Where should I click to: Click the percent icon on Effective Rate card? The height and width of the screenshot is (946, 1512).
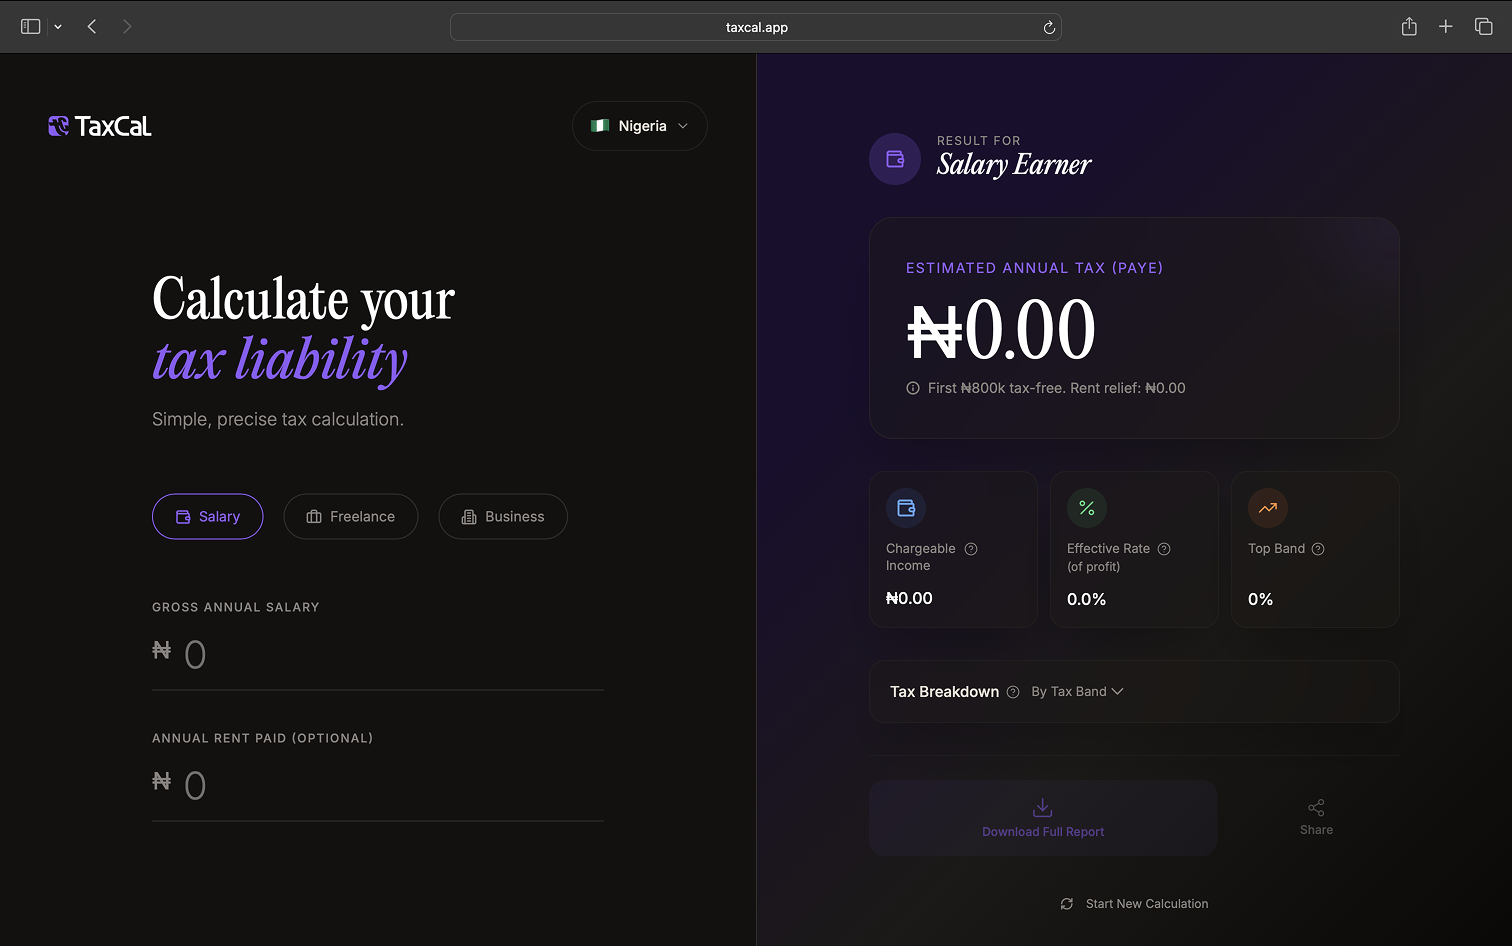click(x=1087, y=508)
